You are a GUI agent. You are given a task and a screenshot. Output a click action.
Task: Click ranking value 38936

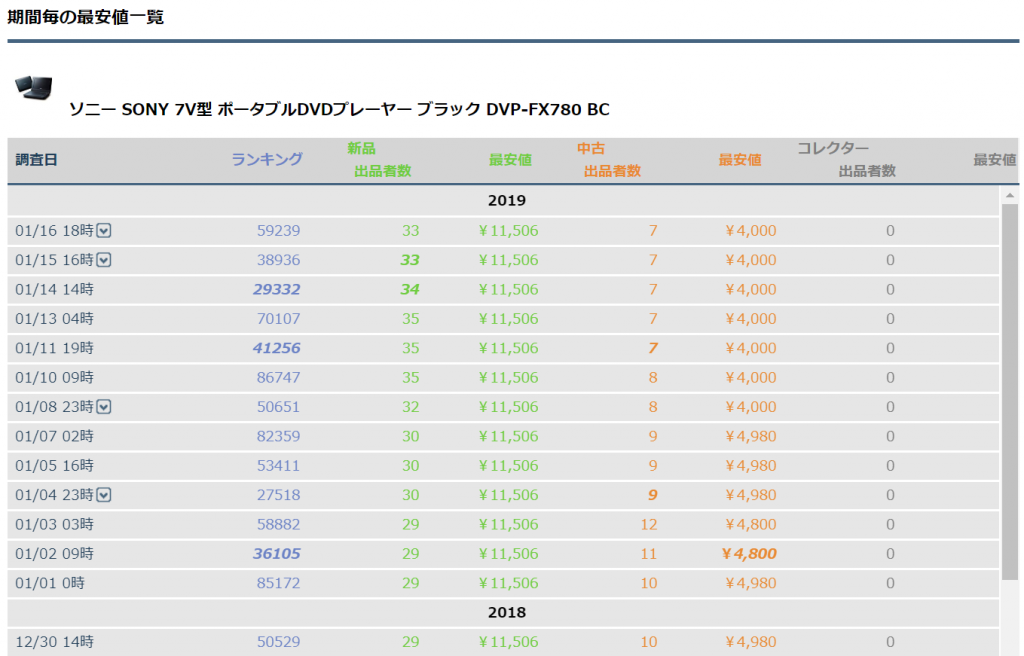click(278, 260)
